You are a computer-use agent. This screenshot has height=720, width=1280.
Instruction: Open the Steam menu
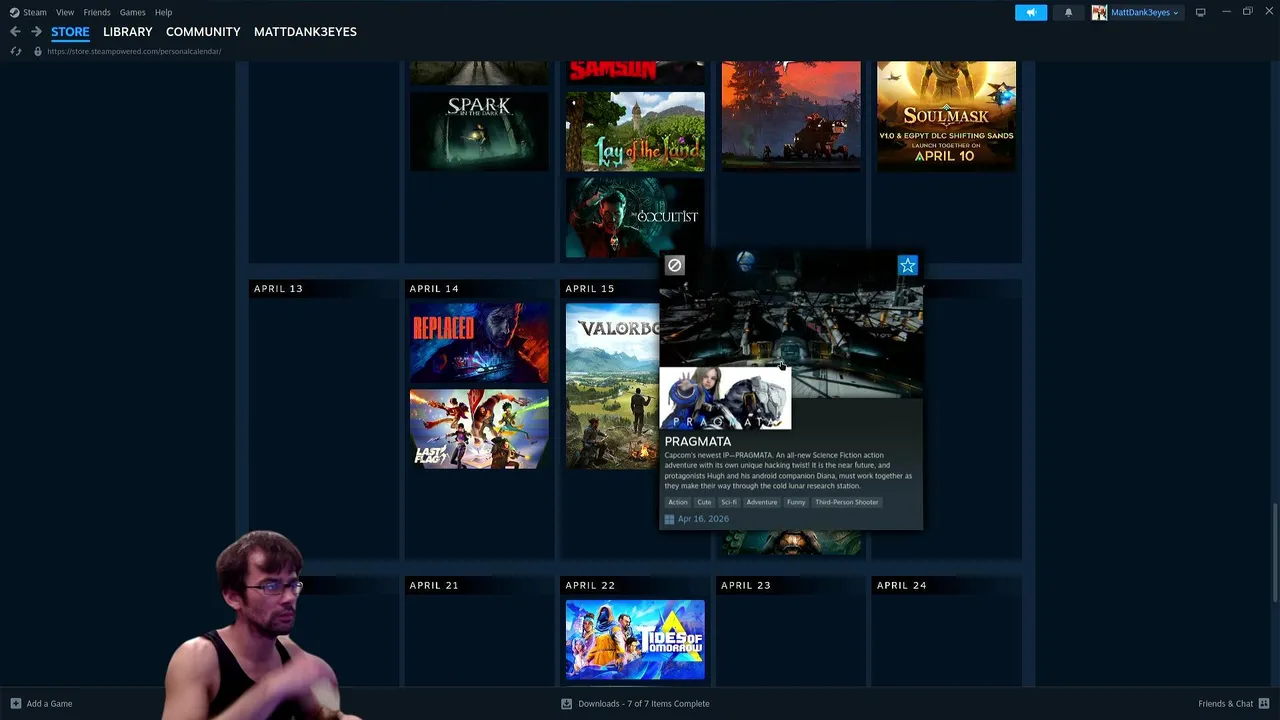coord(35,12)
